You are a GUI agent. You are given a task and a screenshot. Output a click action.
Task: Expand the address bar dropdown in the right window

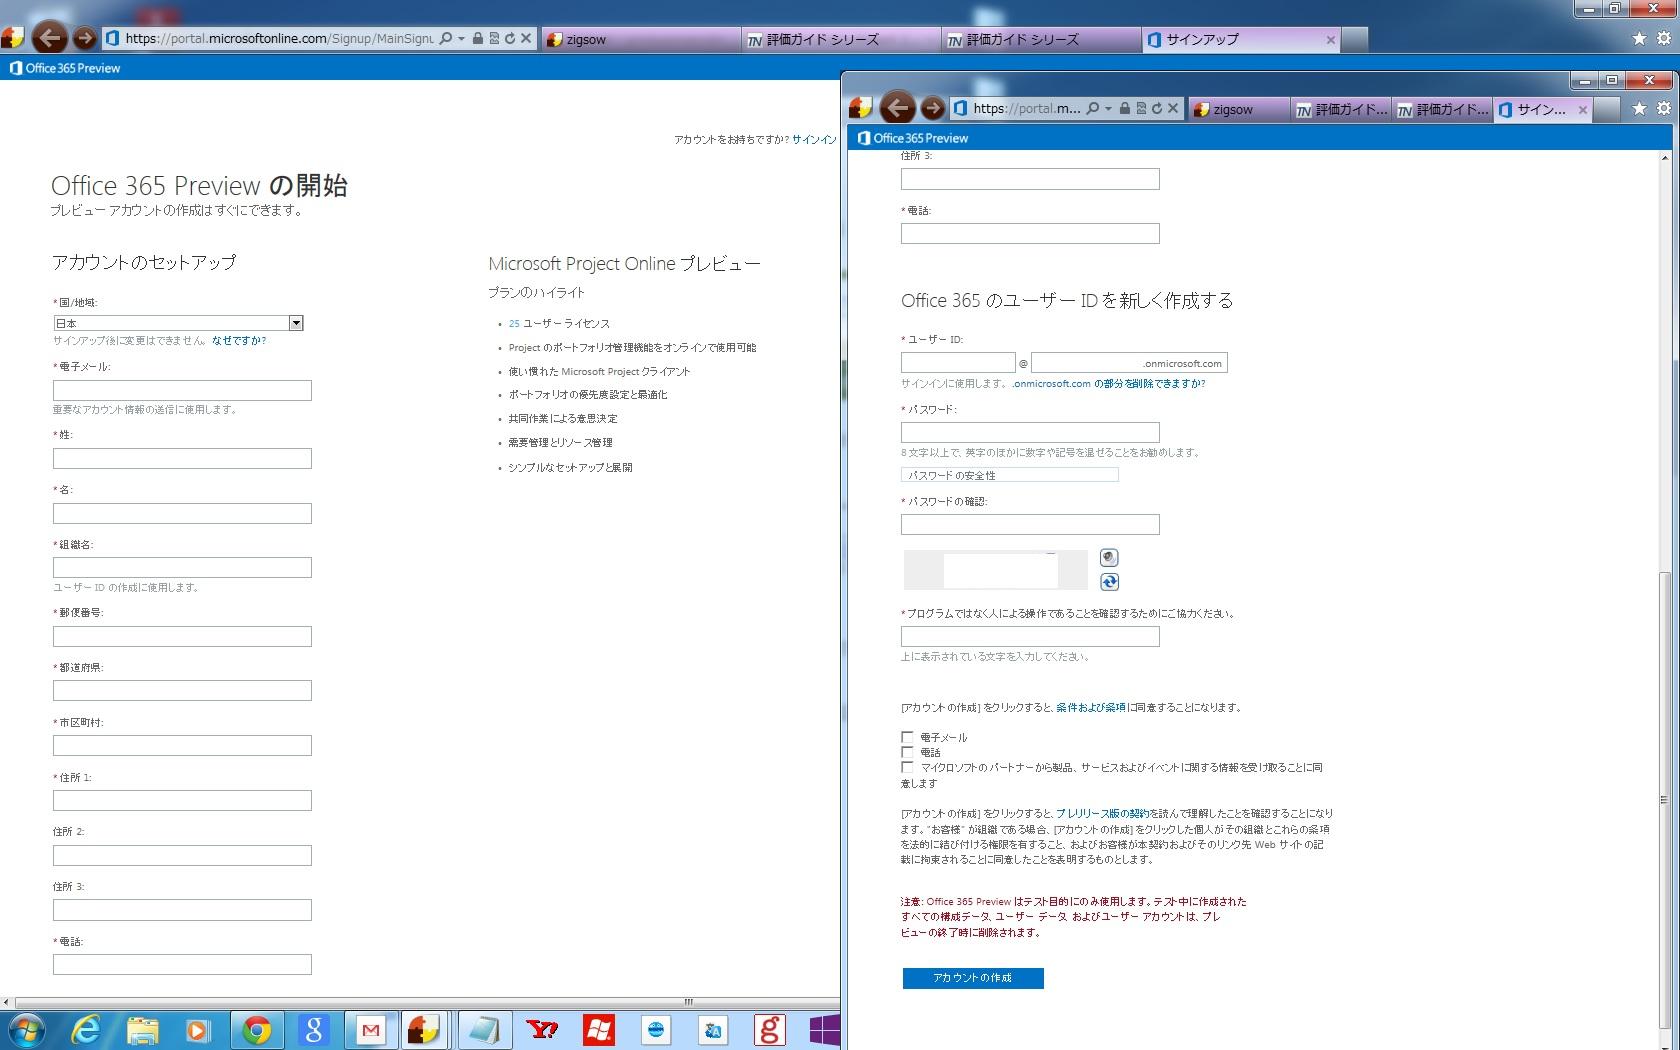1108,109
